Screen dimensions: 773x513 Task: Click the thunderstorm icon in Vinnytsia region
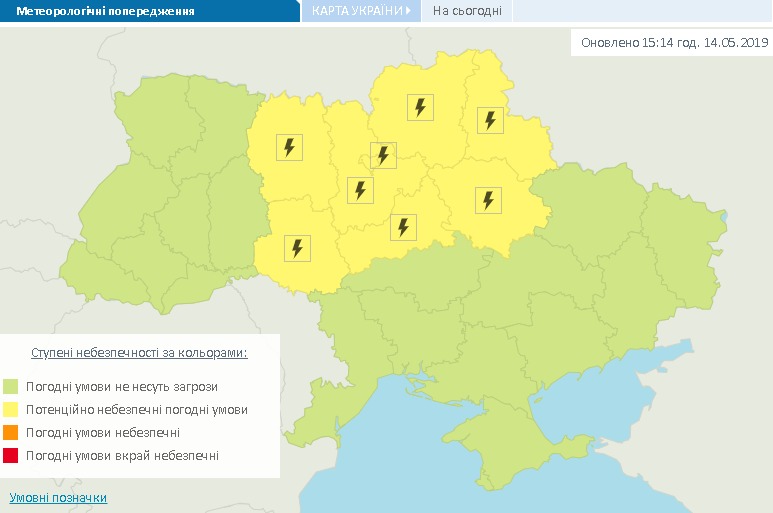pos(296,247)
